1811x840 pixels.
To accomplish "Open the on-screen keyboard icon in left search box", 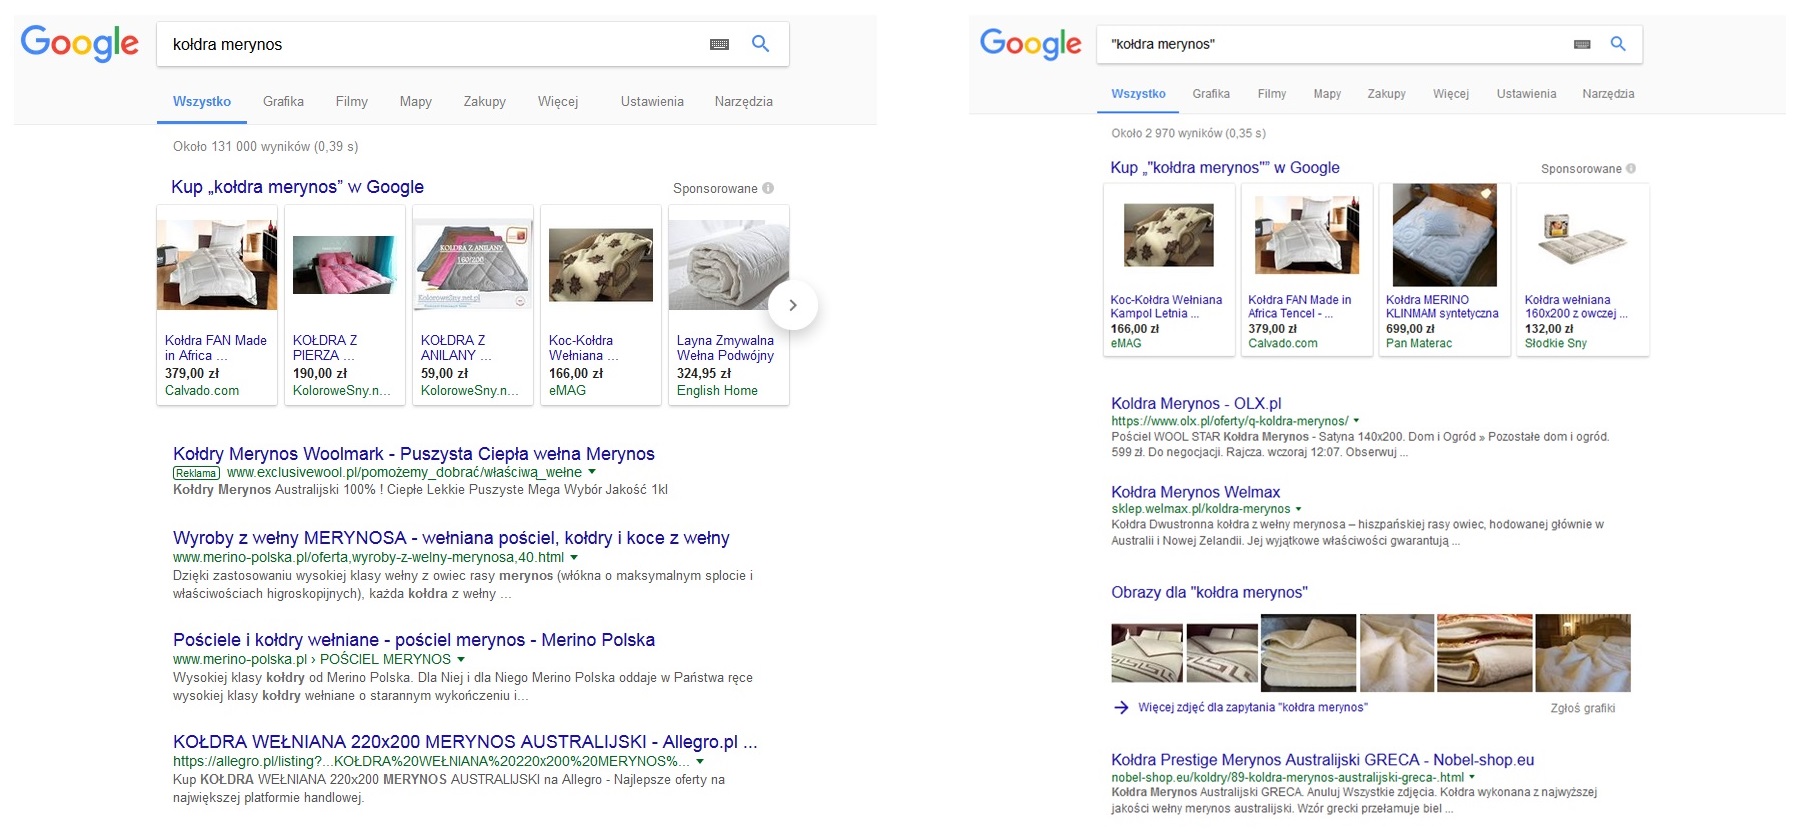I will pyautogui.click(x=719, y=44).
